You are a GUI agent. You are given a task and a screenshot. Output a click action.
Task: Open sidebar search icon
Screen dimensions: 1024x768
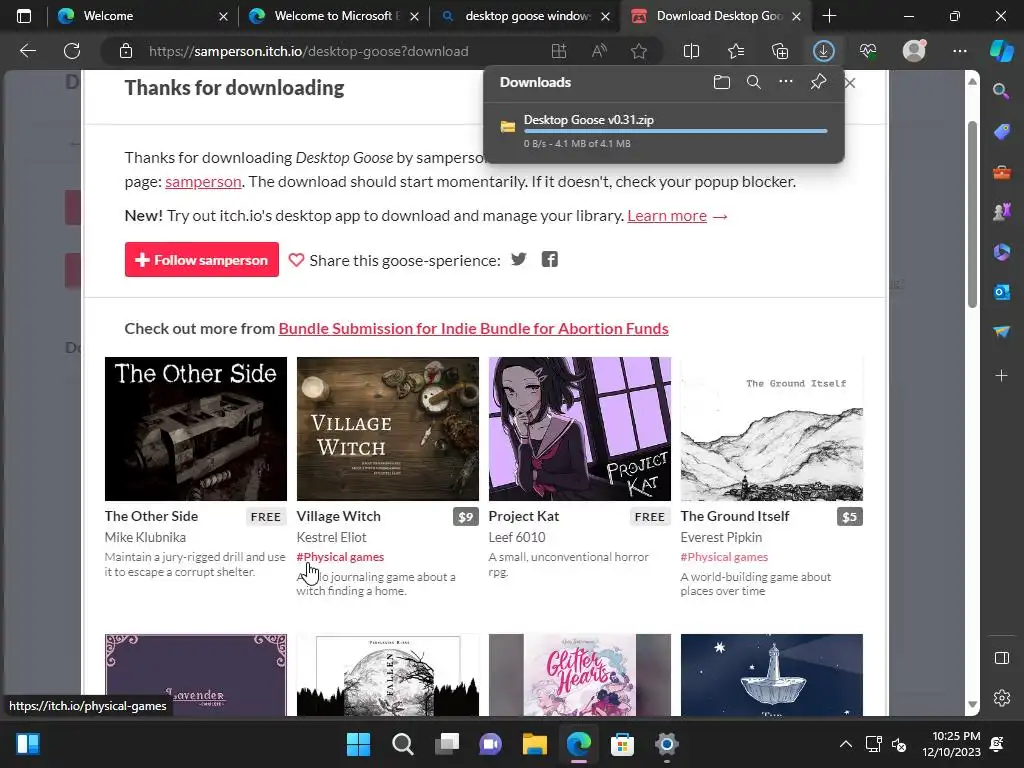coord(1001,91)
